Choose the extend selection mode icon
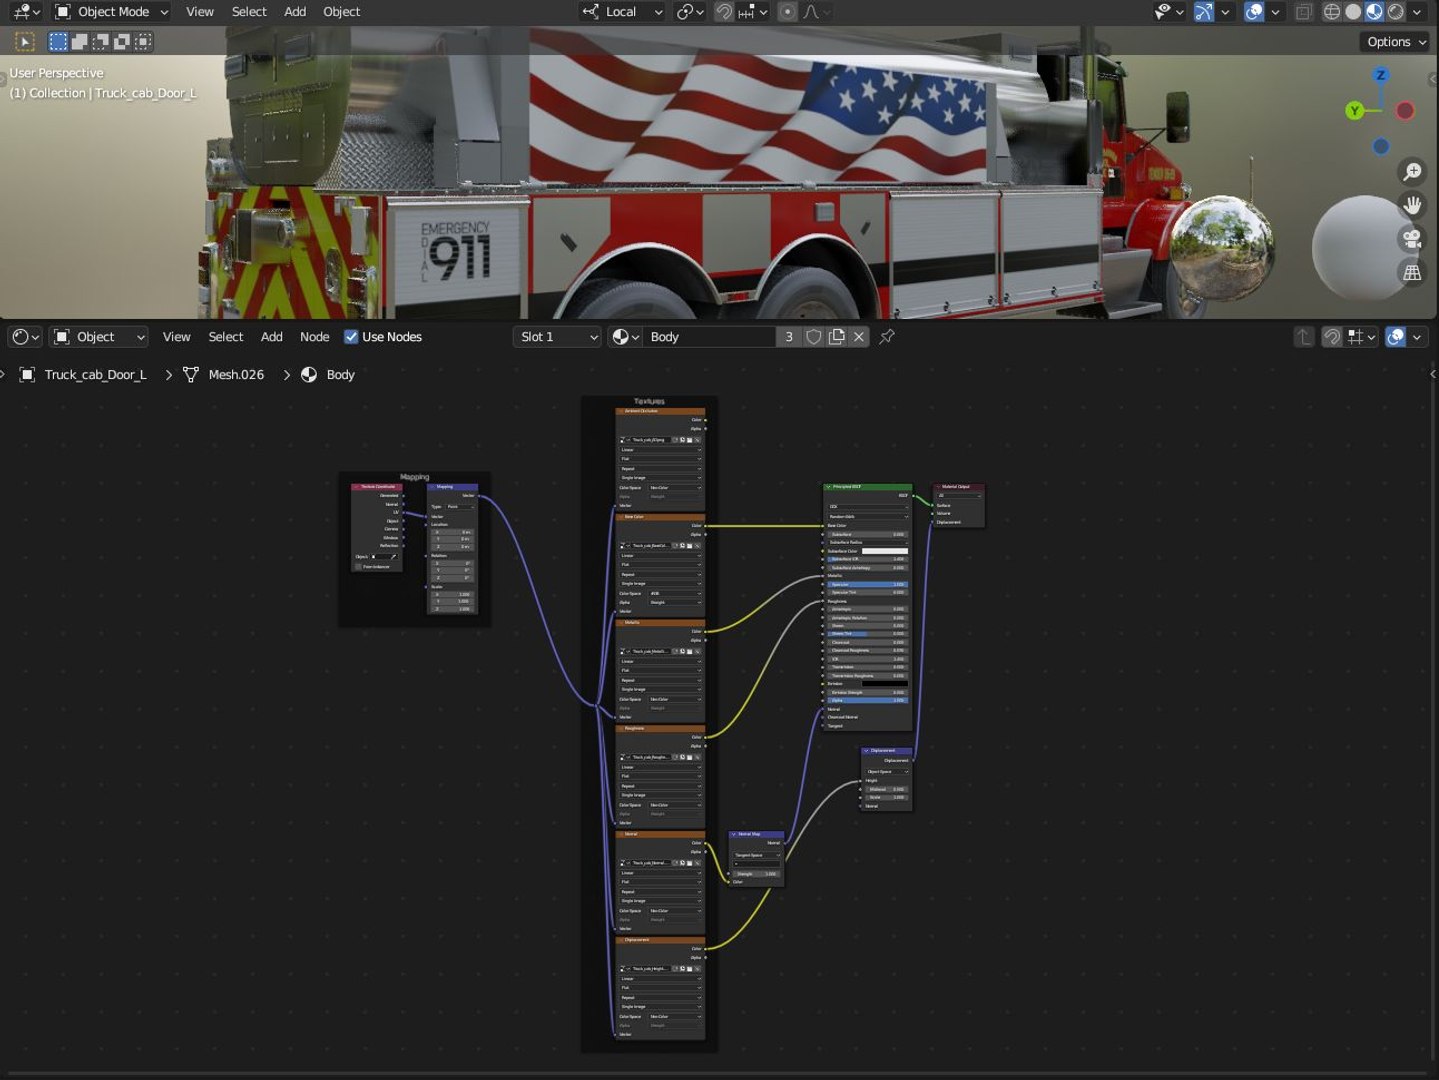Image resolution: width=1439 pixels, height=1080 pixels. point(79,42)
